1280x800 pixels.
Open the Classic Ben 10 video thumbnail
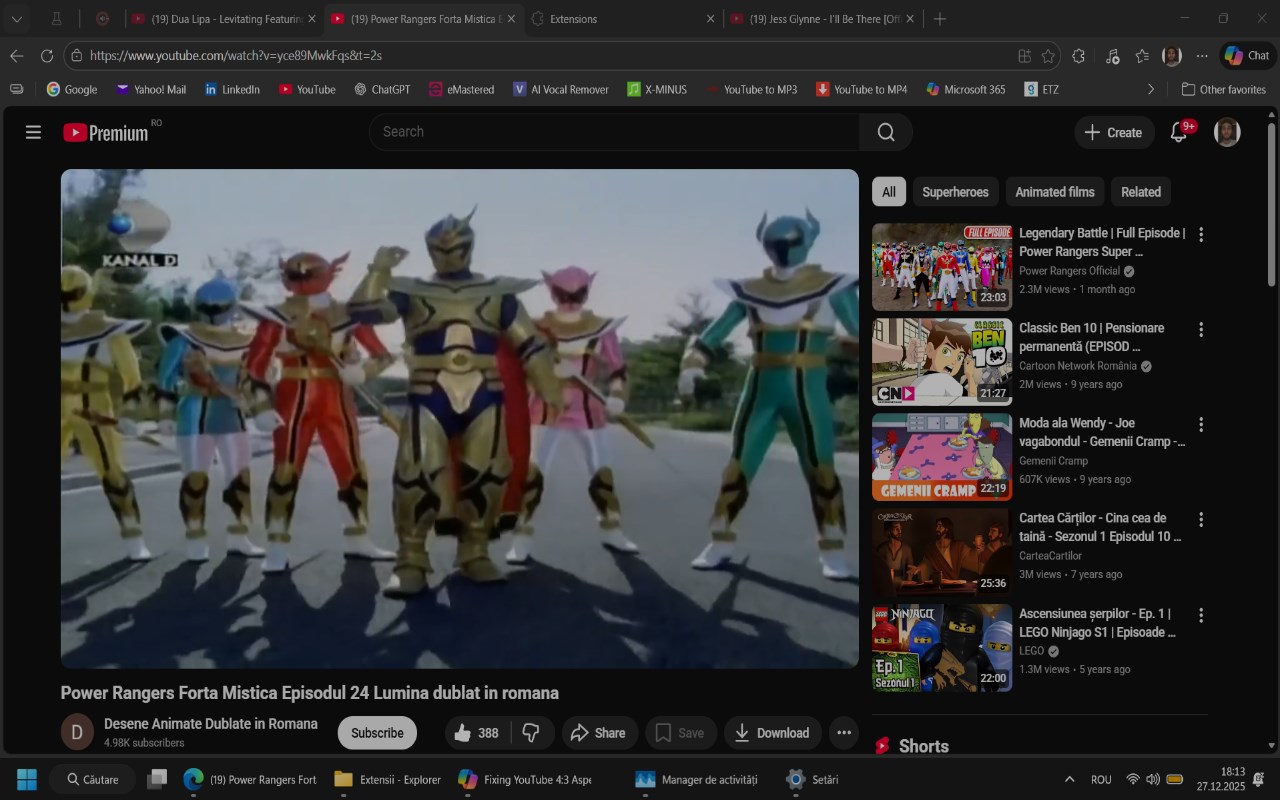click(942, 362)
